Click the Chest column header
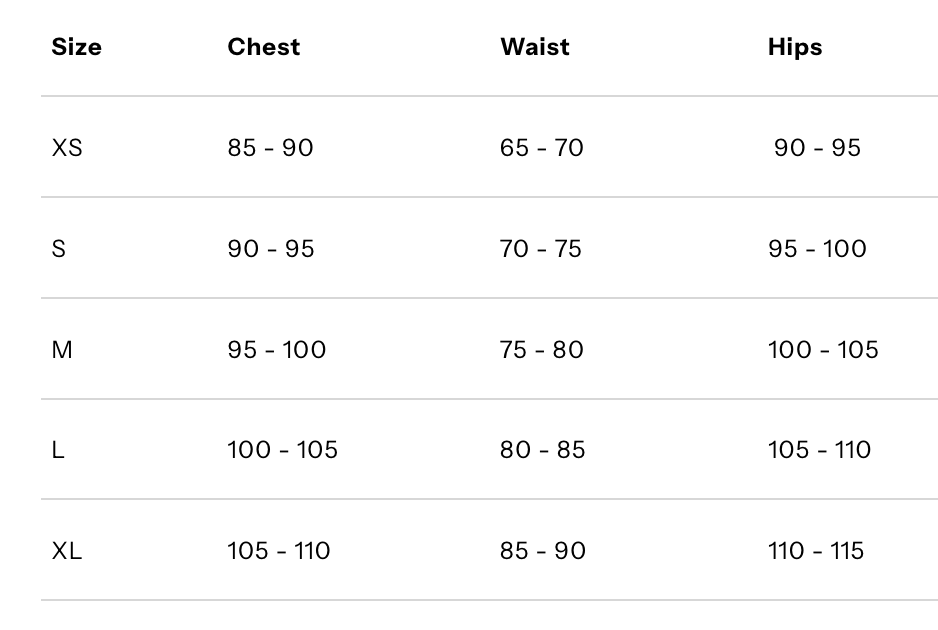Screen dimensions: 938x630 tap(263, 47)
